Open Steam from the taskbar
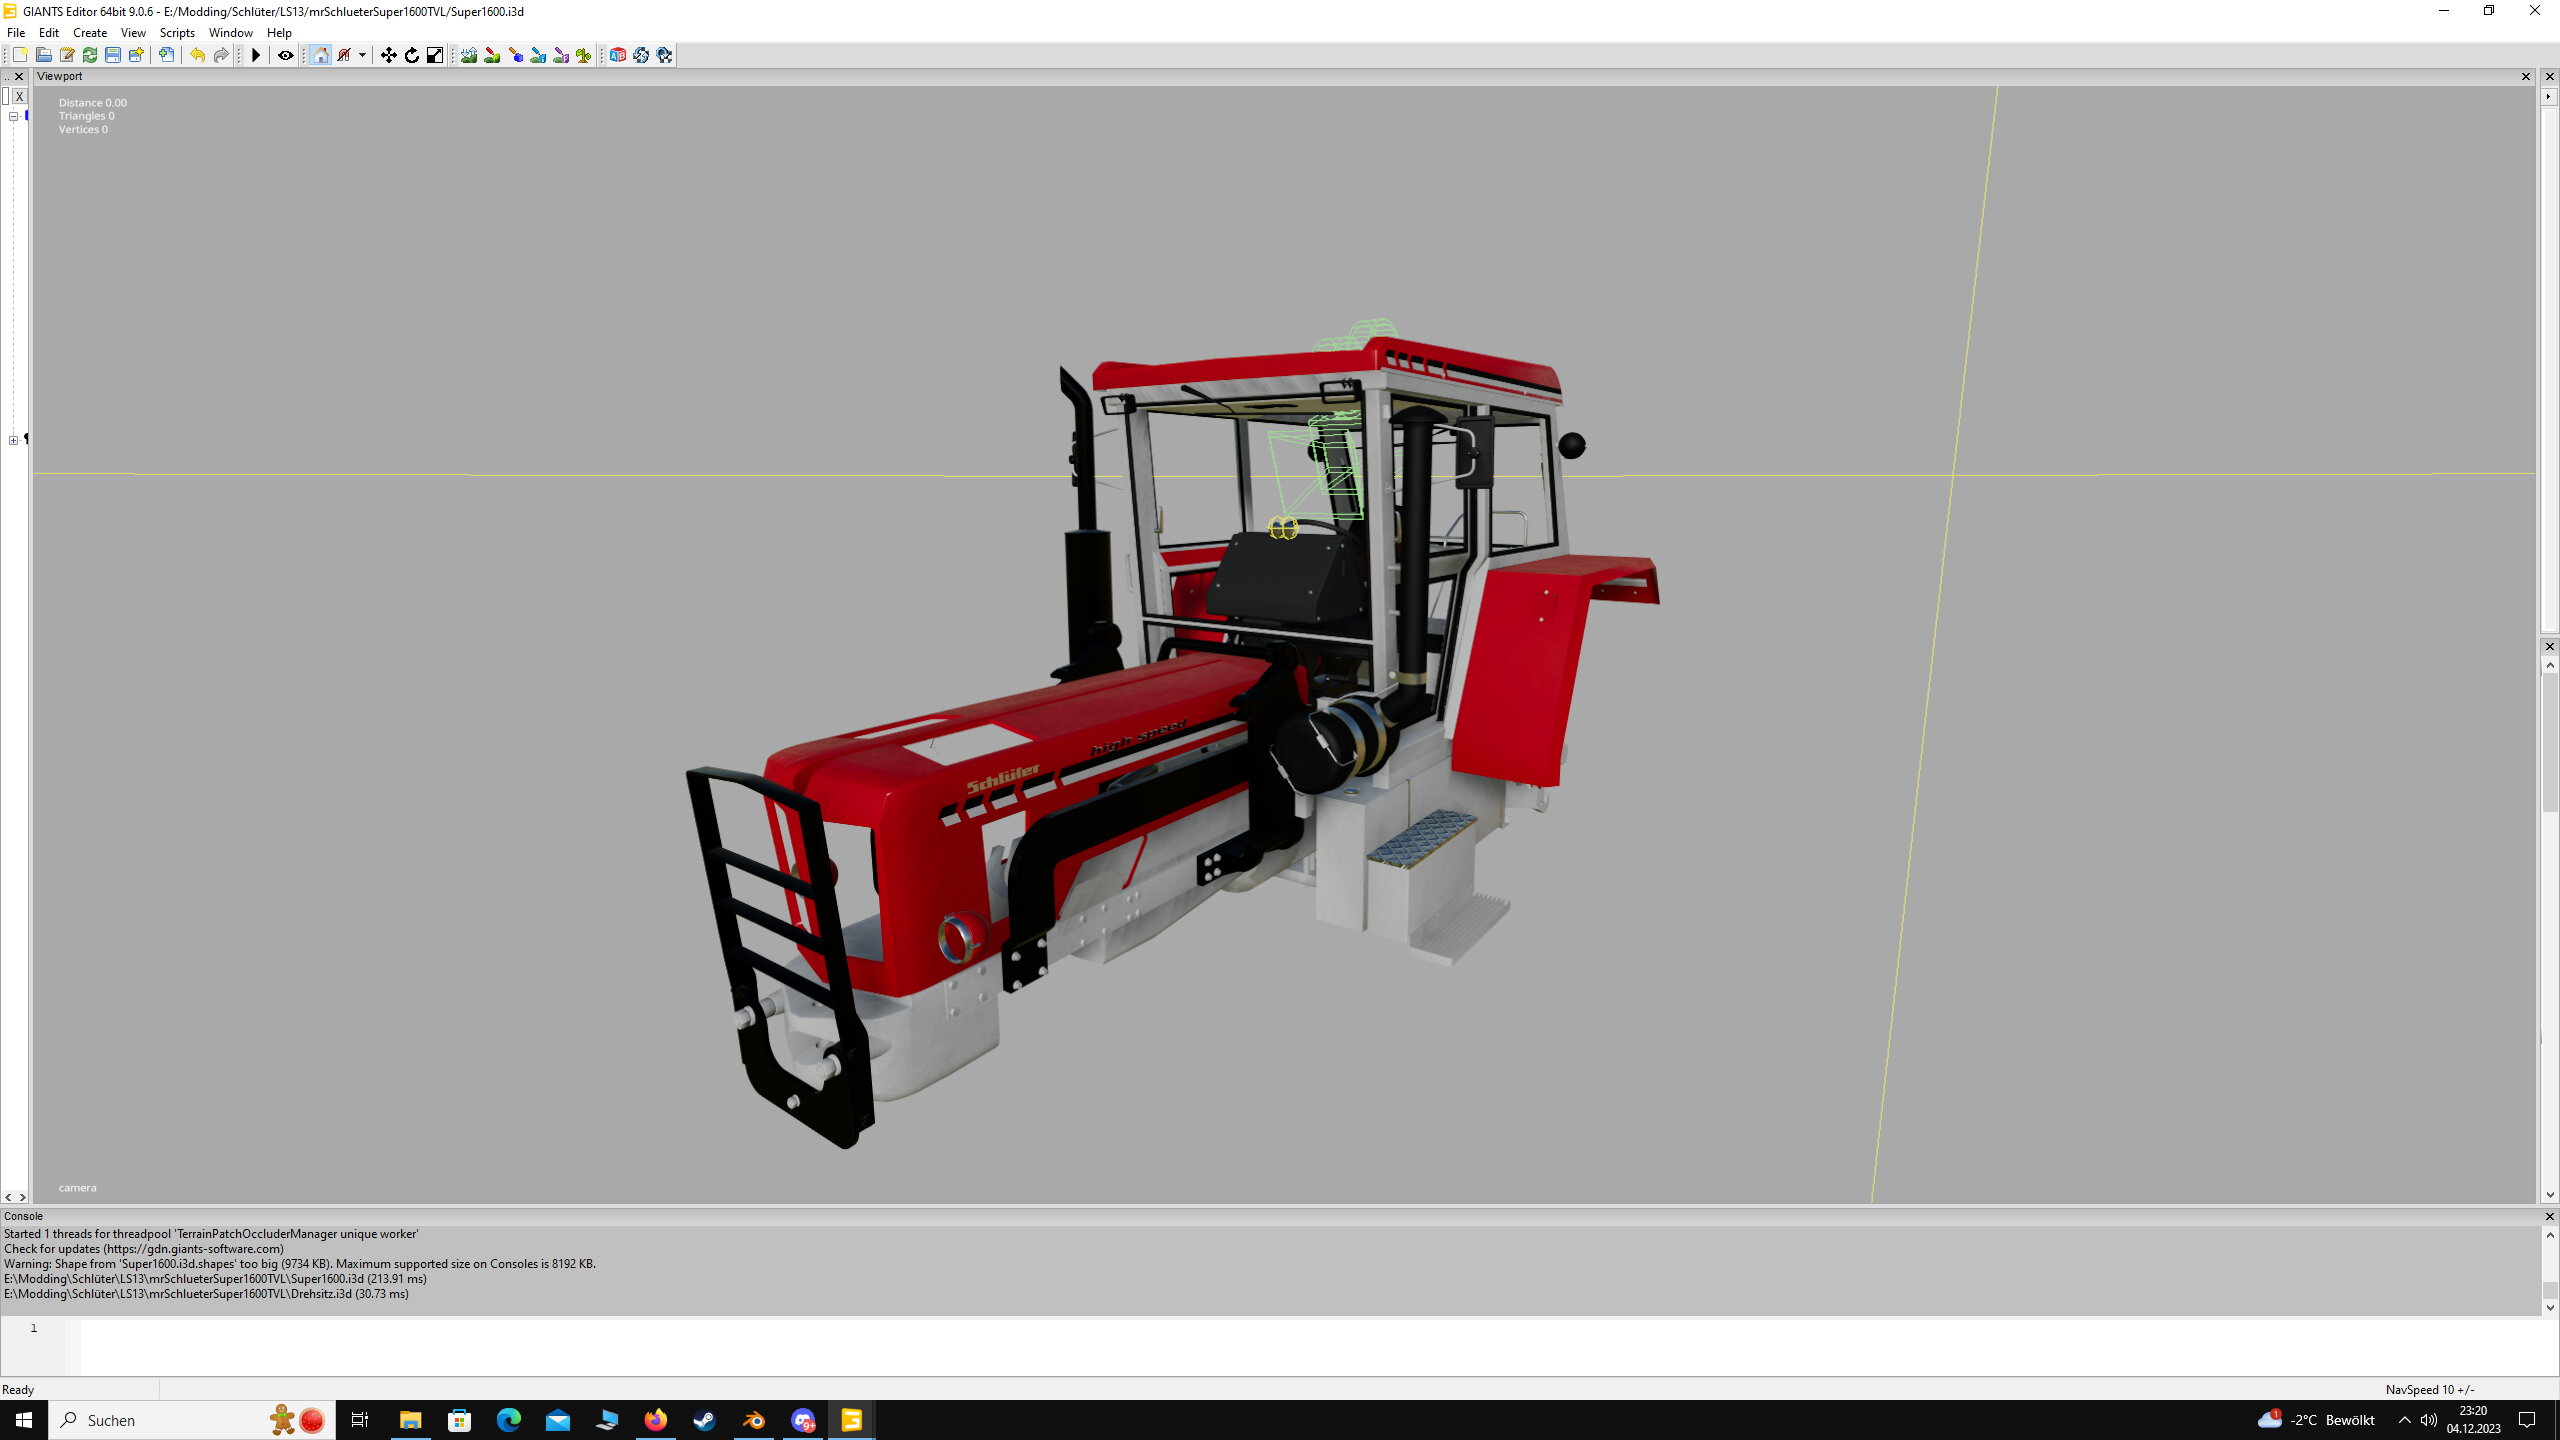 [705, 1420]
